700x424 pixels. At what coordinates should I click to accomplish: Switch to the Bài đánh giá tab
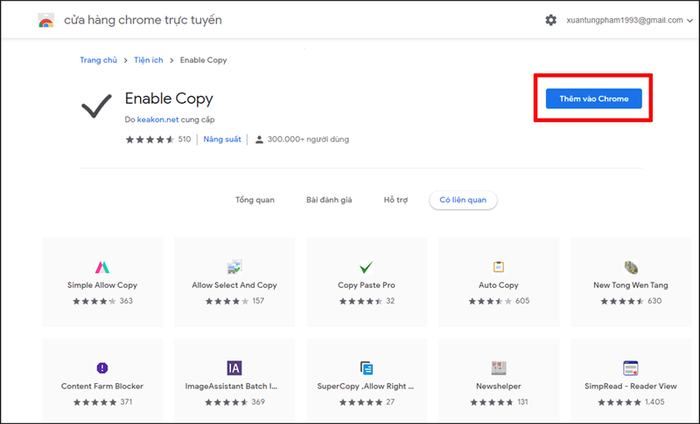[x=329, y=200]
